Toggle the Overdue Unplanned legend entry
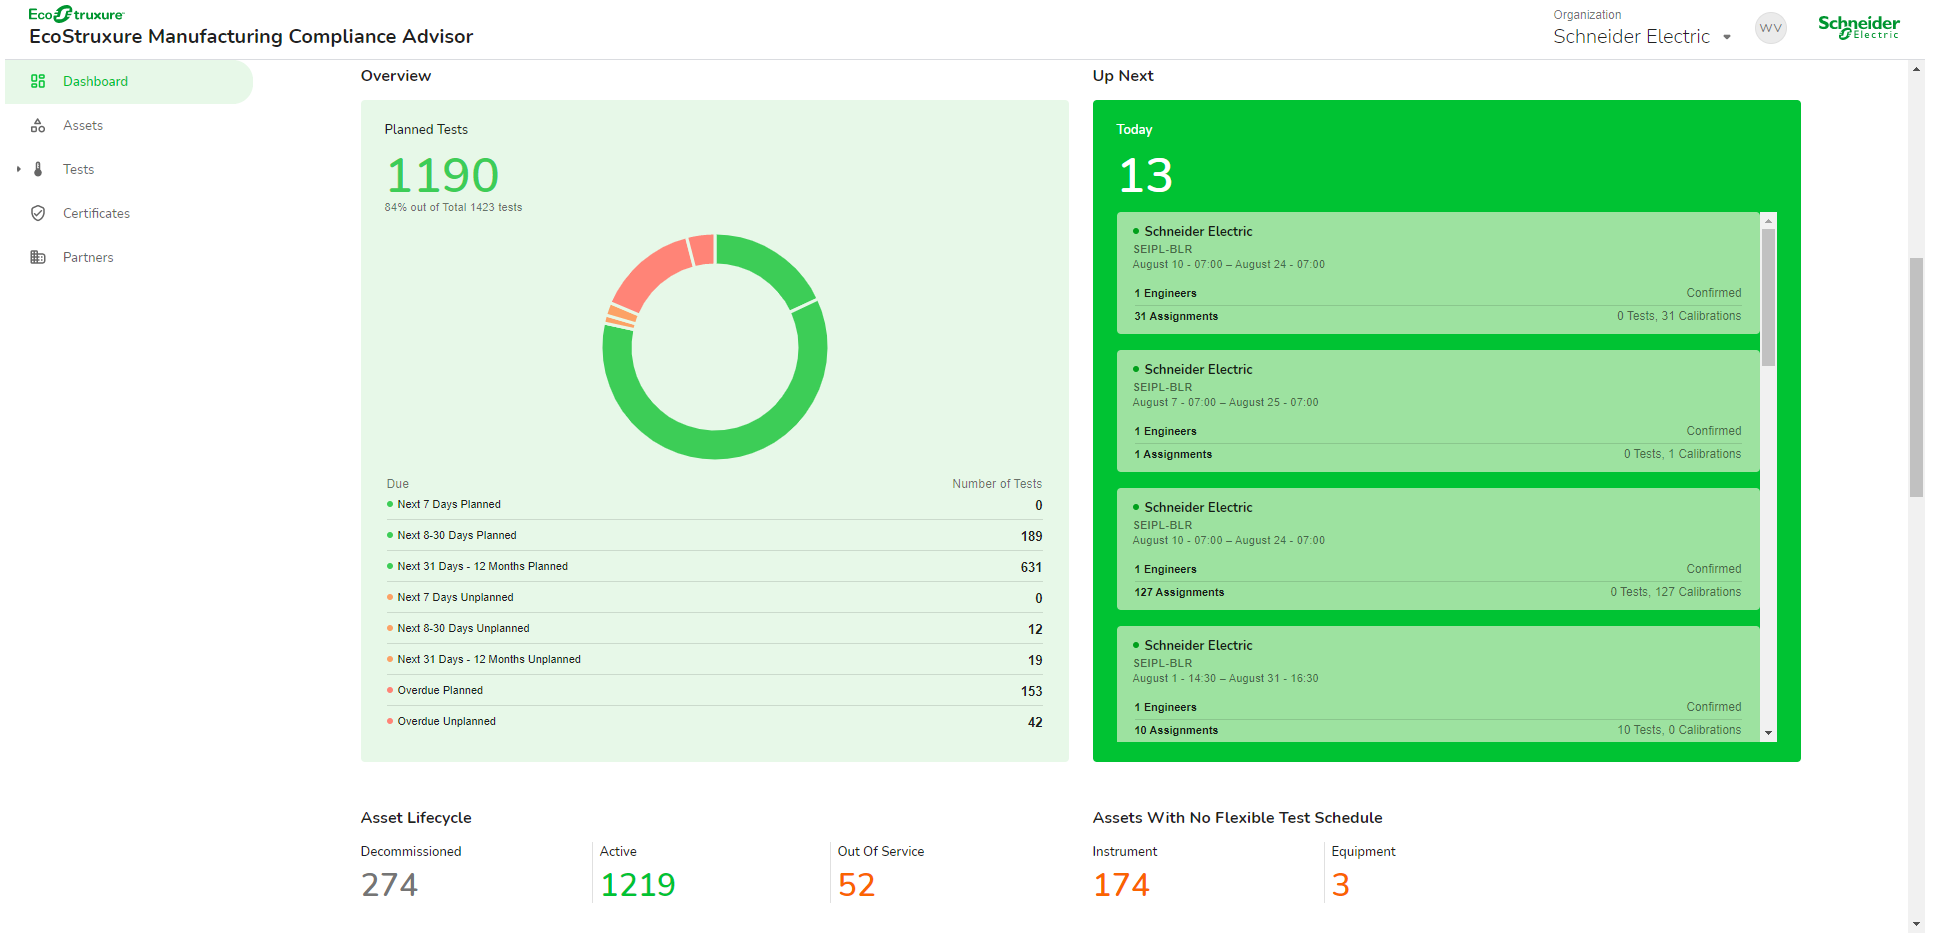This screenshot has height=941, width=1937. [445, 721]
